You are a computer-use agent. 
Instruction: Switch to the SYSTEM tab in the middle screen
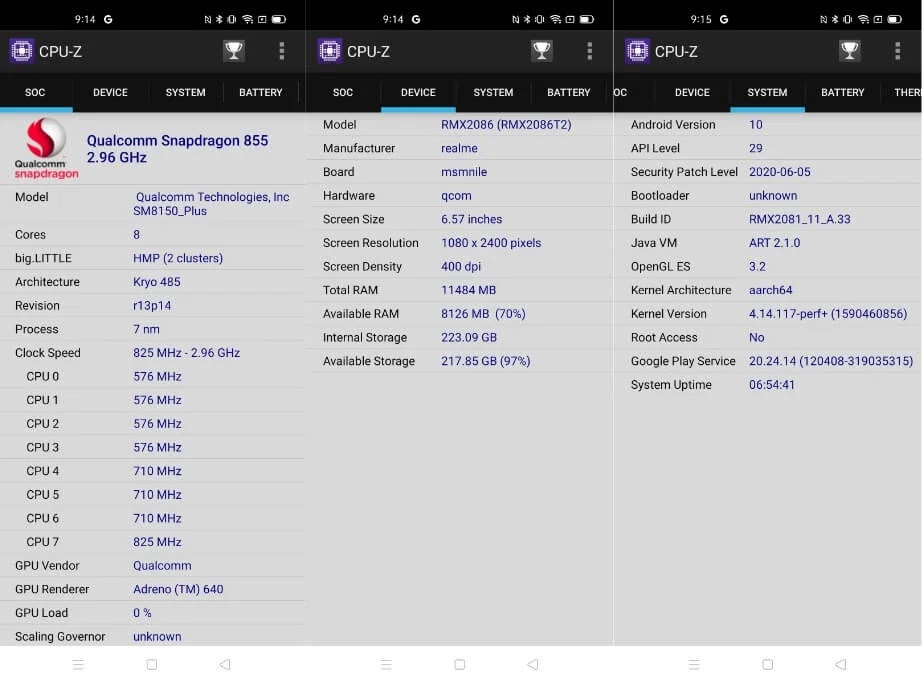(493, 92)
